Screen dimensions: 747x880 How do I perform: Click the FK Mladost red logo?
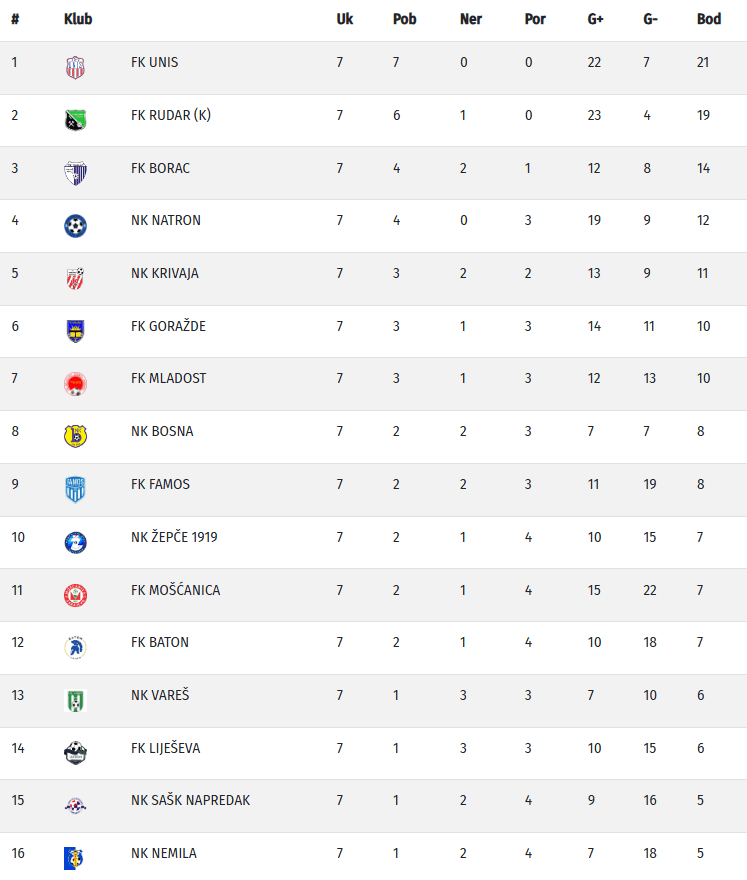(x=75, y=384)
